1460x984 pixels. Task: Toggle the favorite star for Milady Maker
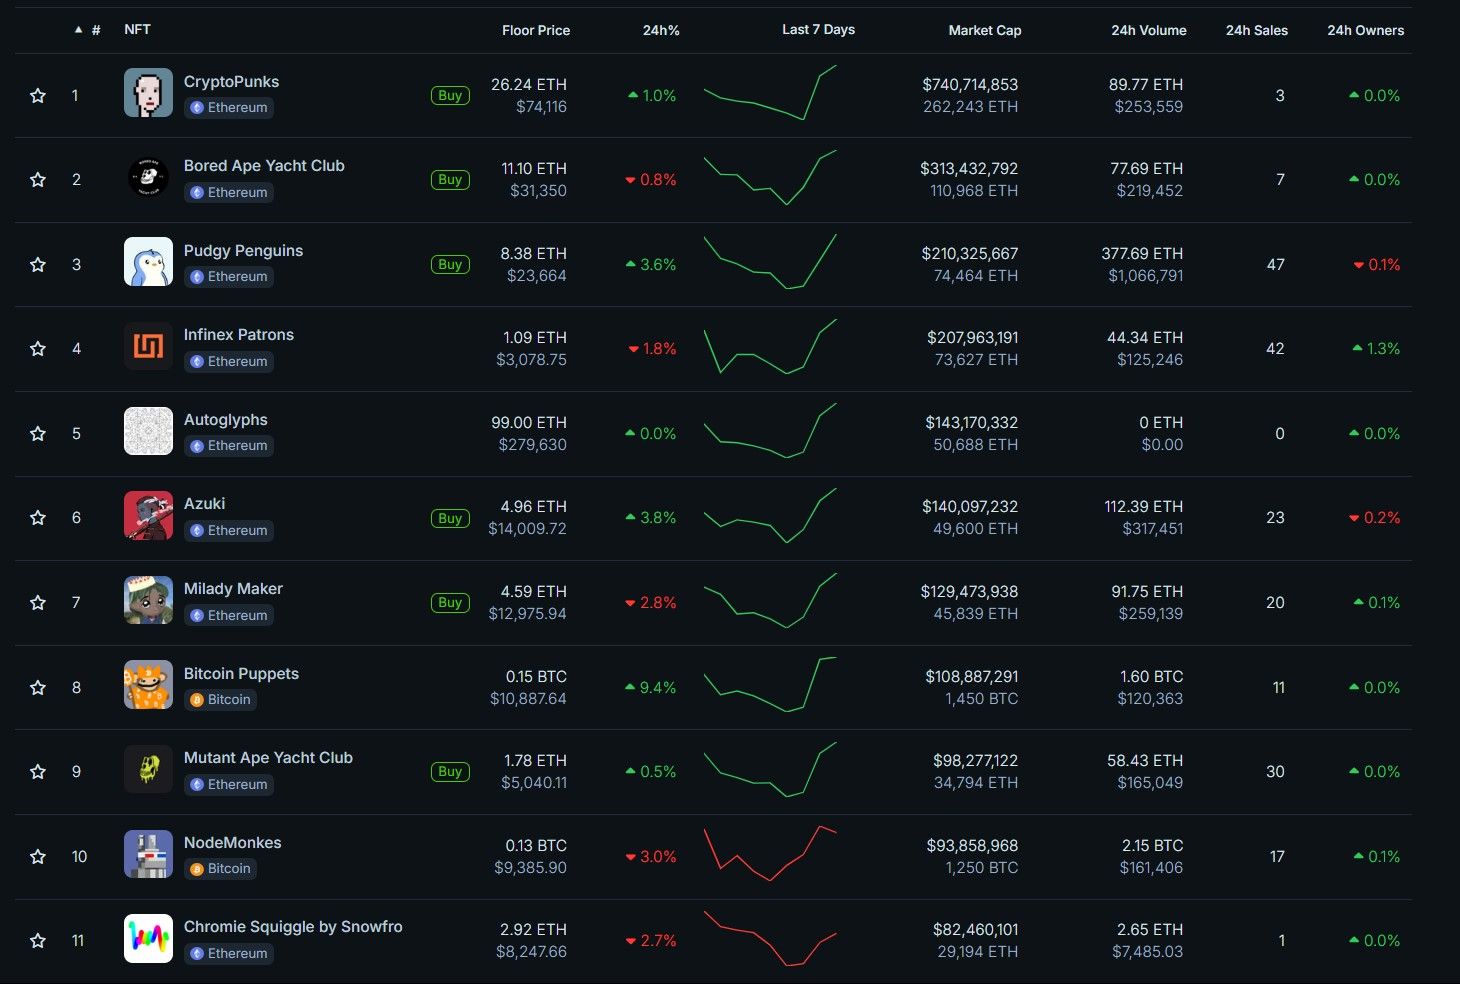(38, 603)
